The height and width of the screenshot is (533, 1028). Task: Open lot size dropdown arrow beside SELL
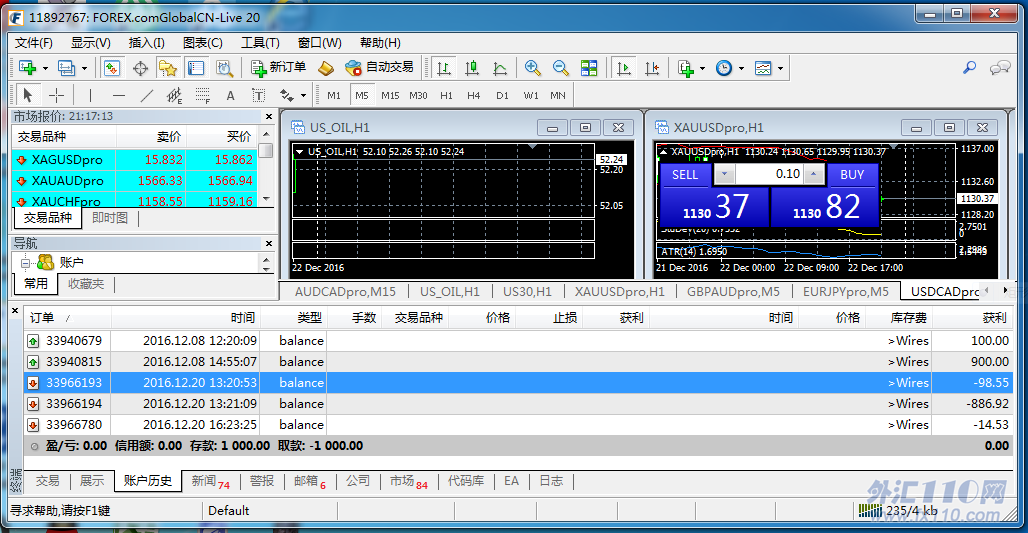coord(724,174)
